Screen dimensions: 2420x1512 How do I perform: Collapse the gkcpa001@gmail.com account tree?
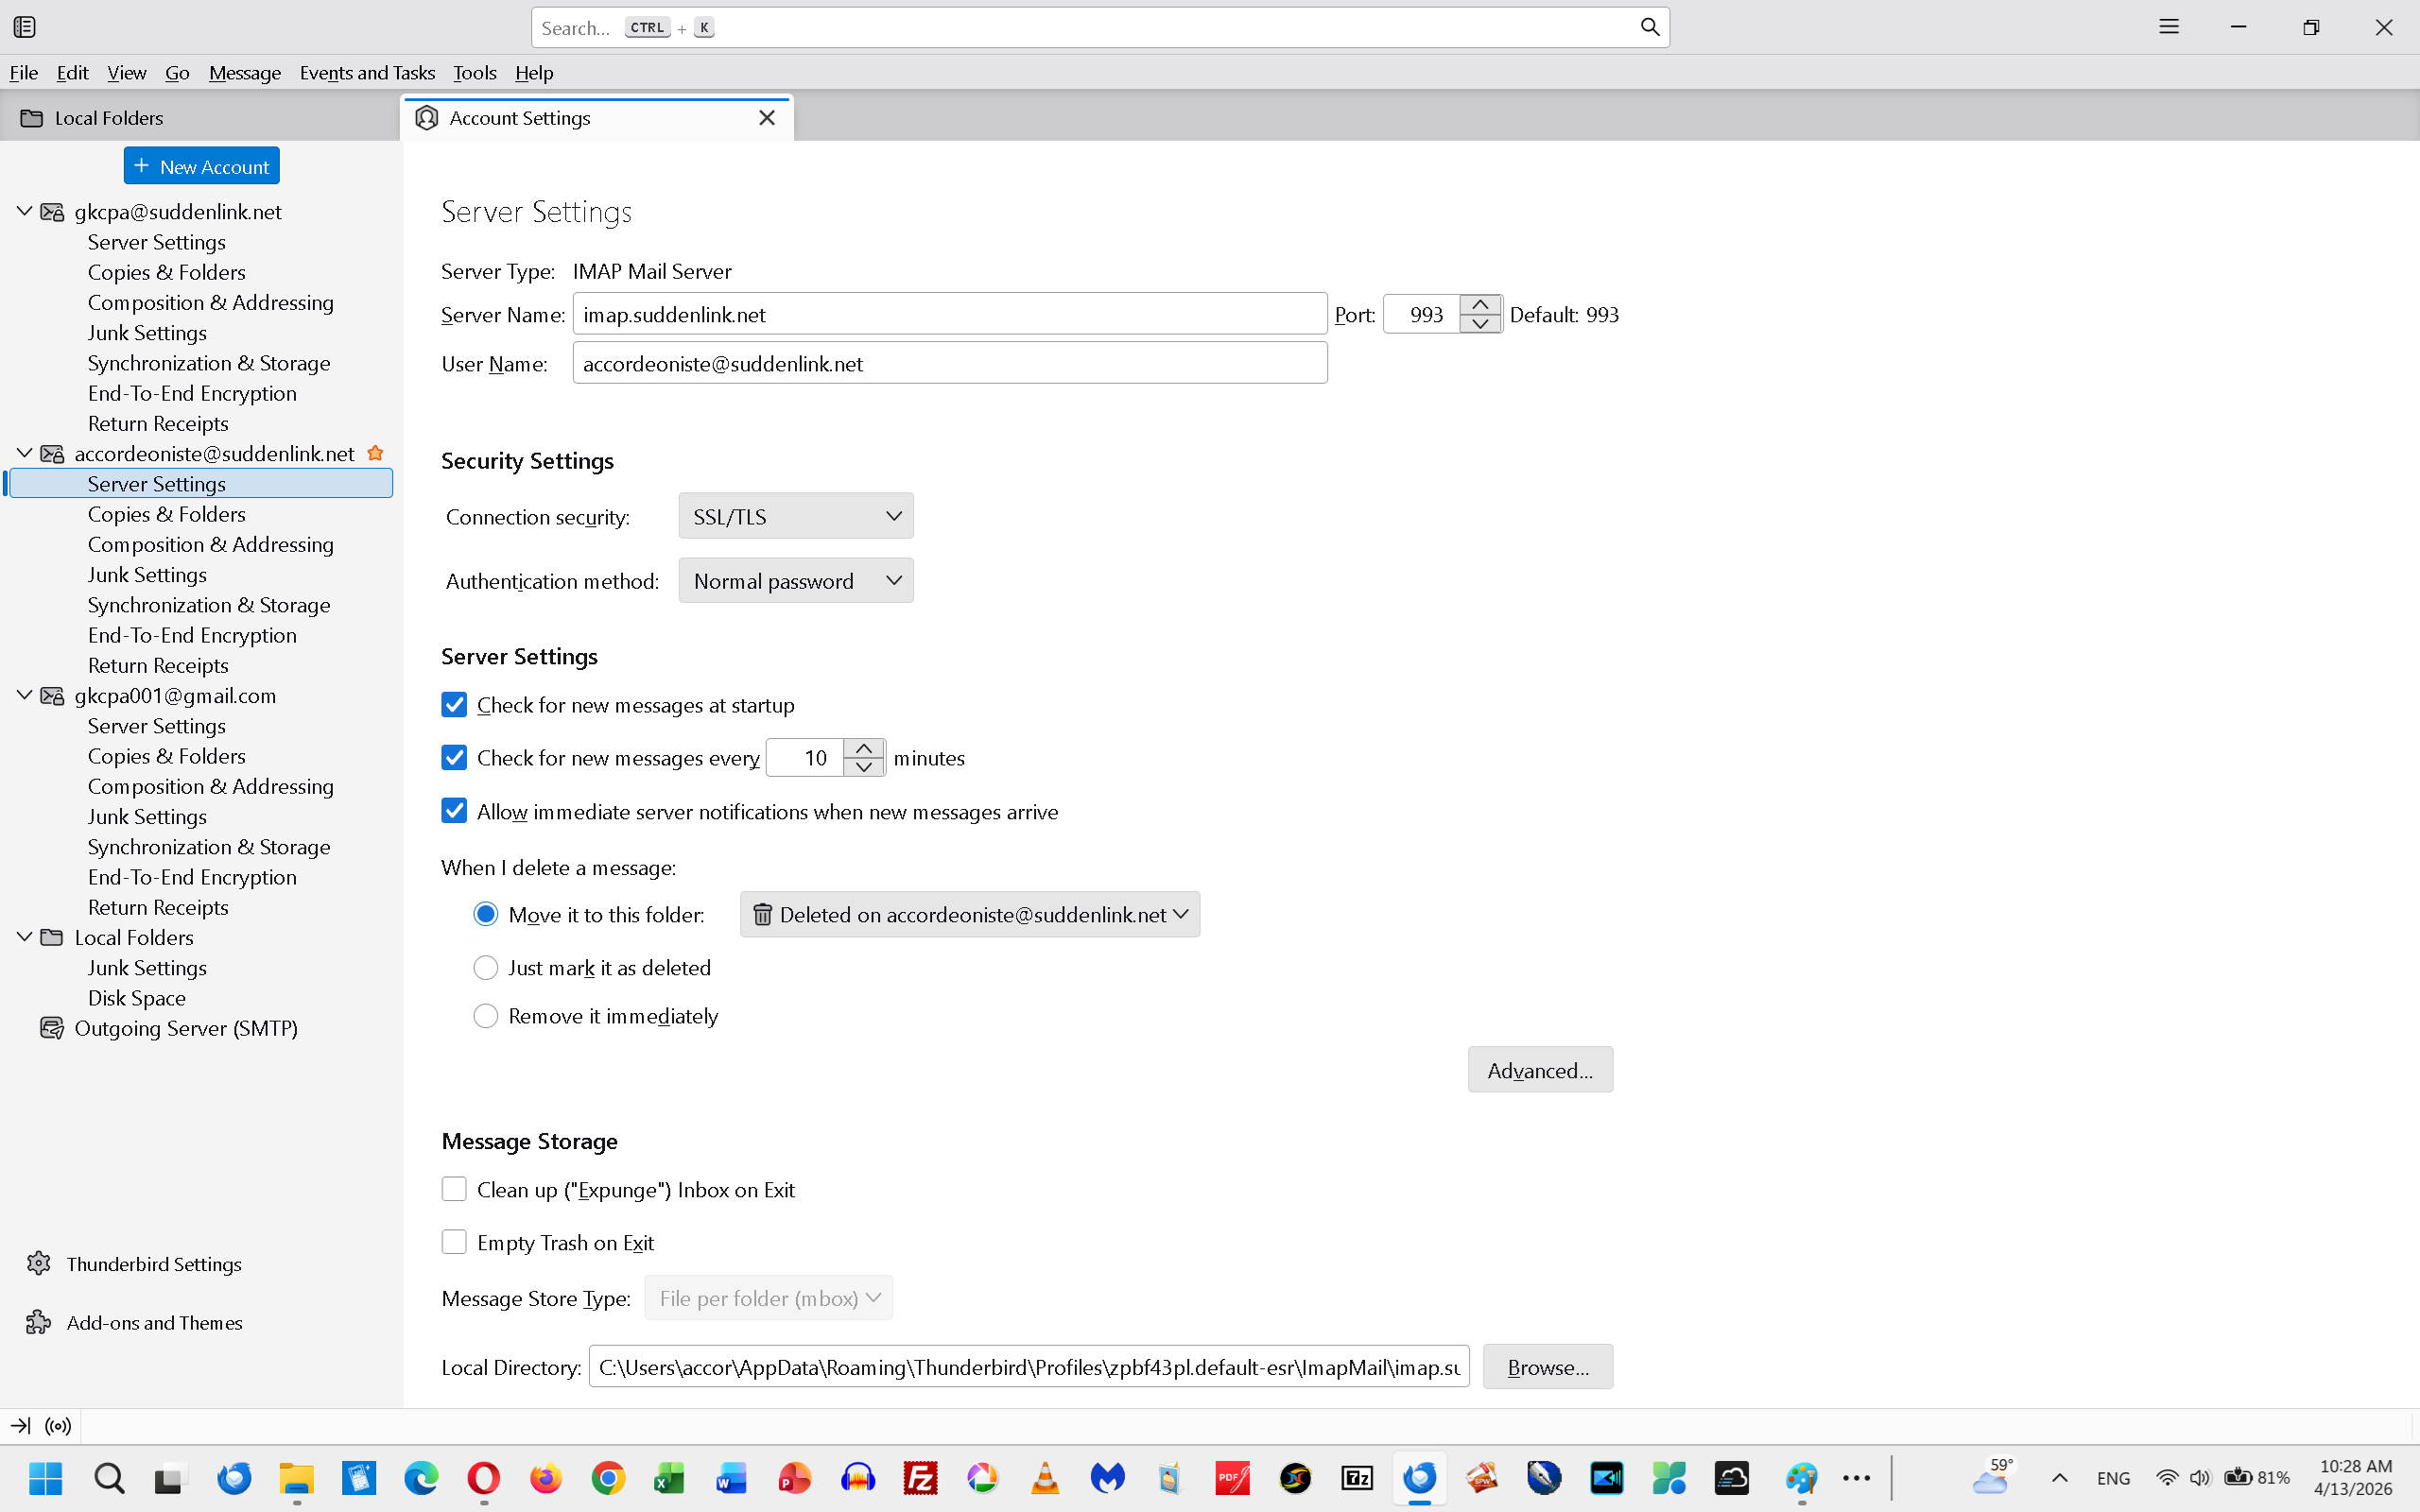pyautogui.click(x=24, y=695)
